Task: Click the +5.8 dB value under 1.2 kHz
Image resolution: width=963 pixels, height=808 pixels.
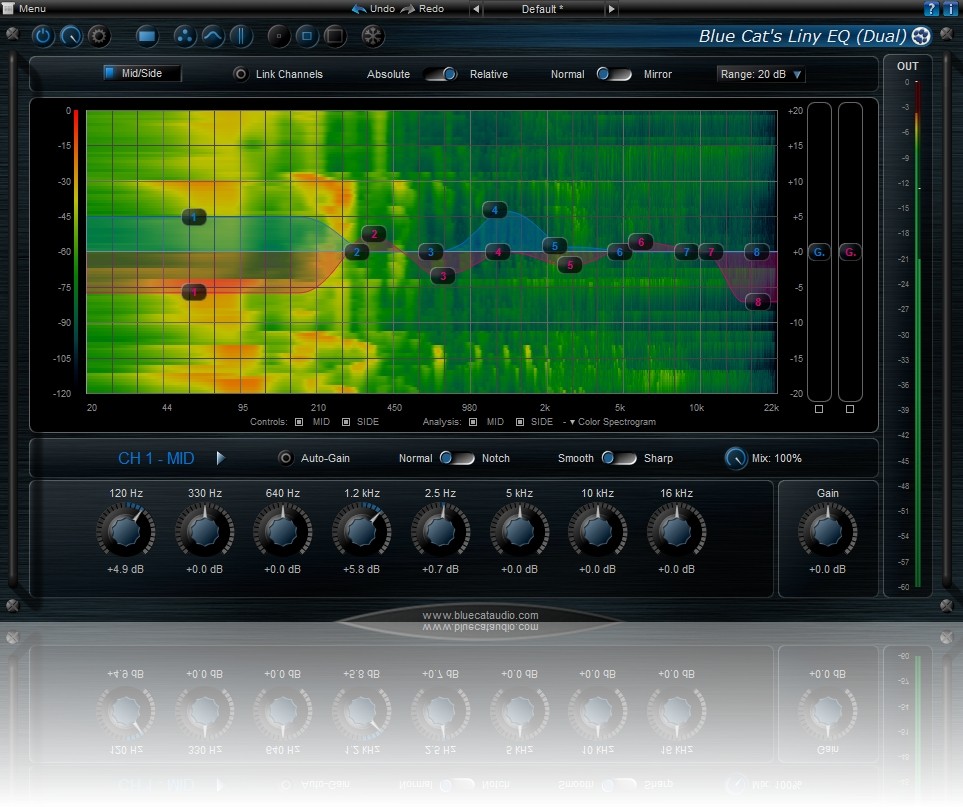Action: click(x=362, y=569)
